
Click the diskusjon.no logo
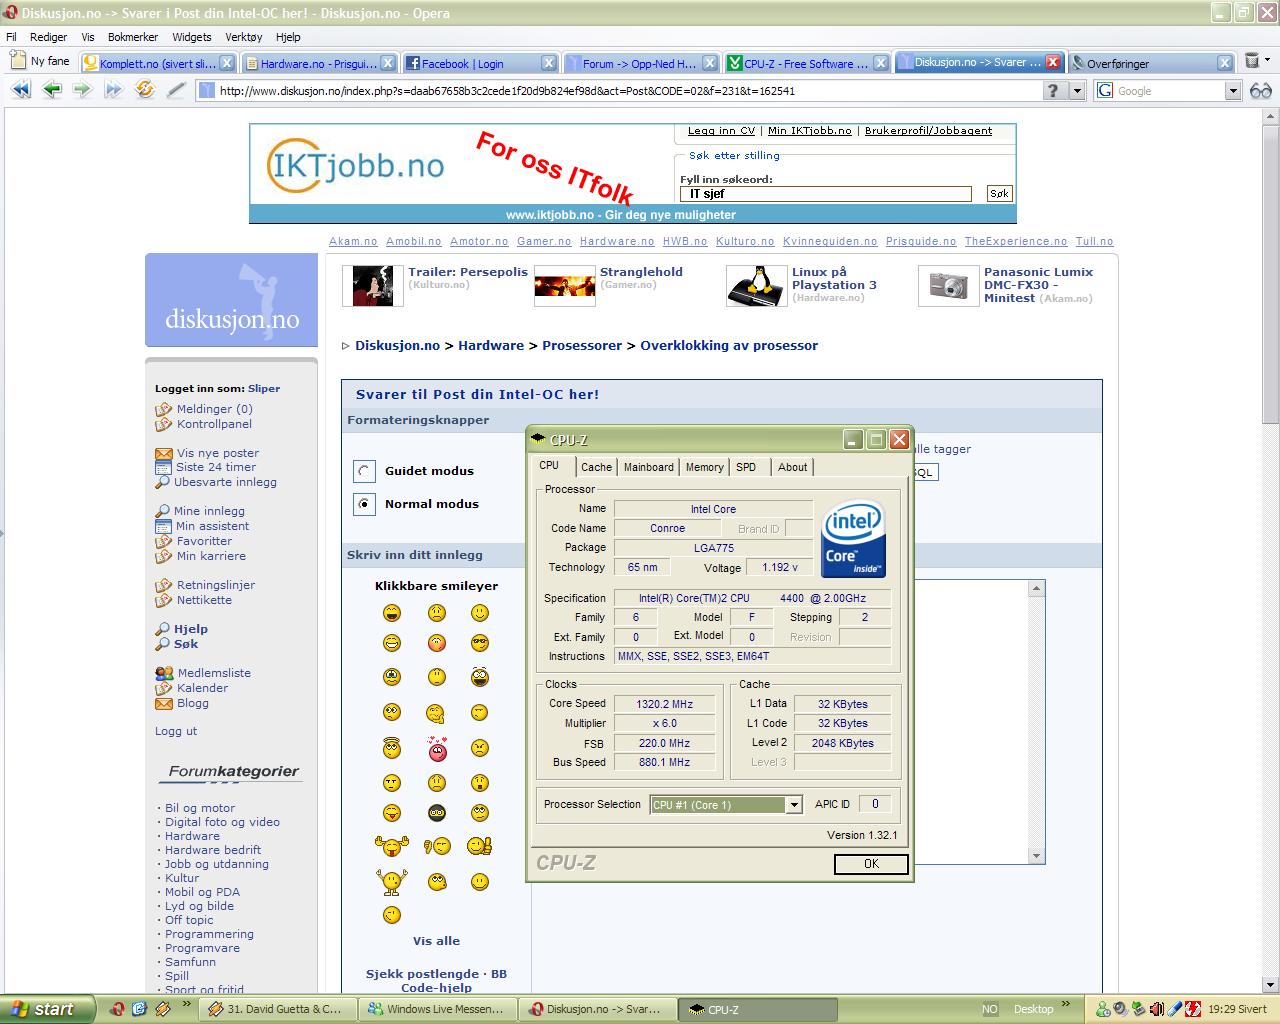click(x=231, y=299)
